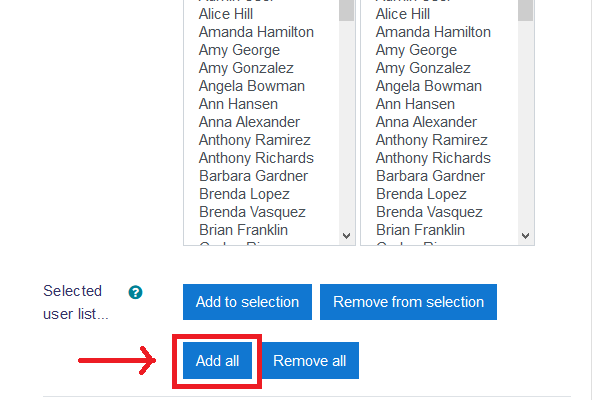This screenshot has width=592, height=400.
Task: Select Ann Hansen in right list
Action: (x=415, y=104)
